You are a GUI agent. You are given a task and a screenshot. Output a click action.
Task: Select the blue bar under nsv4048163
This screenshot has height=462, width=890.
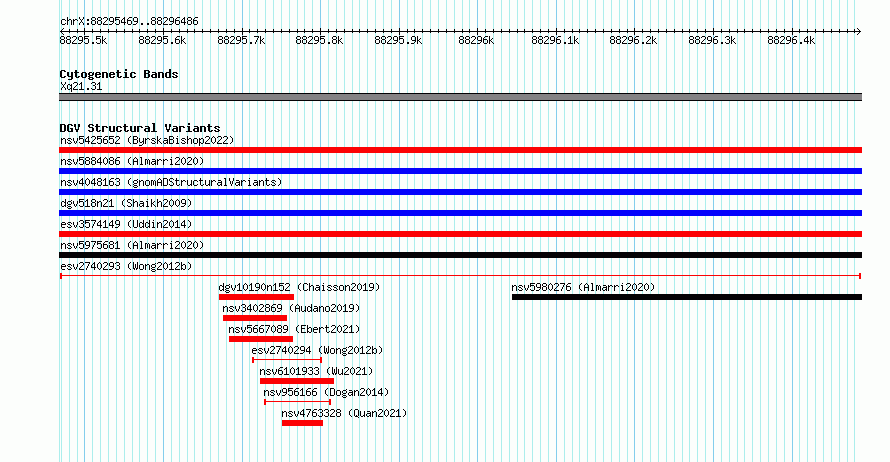(x=460, y=192)
